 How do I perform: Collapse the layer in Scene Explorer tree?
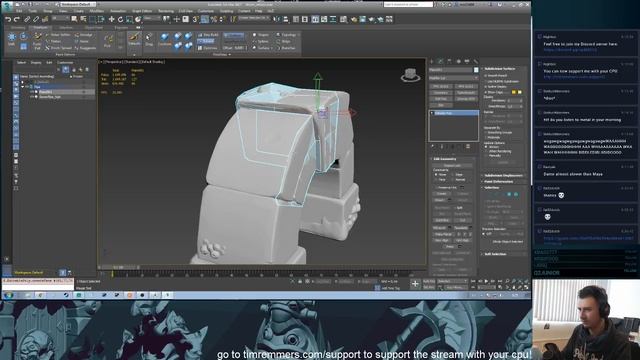[x=23, y=87]
